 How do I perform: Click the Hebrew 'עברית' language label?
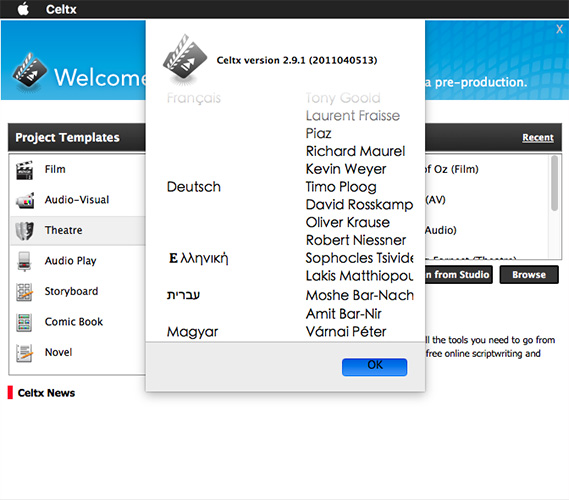pyautogui.click(x=184, y=295)
